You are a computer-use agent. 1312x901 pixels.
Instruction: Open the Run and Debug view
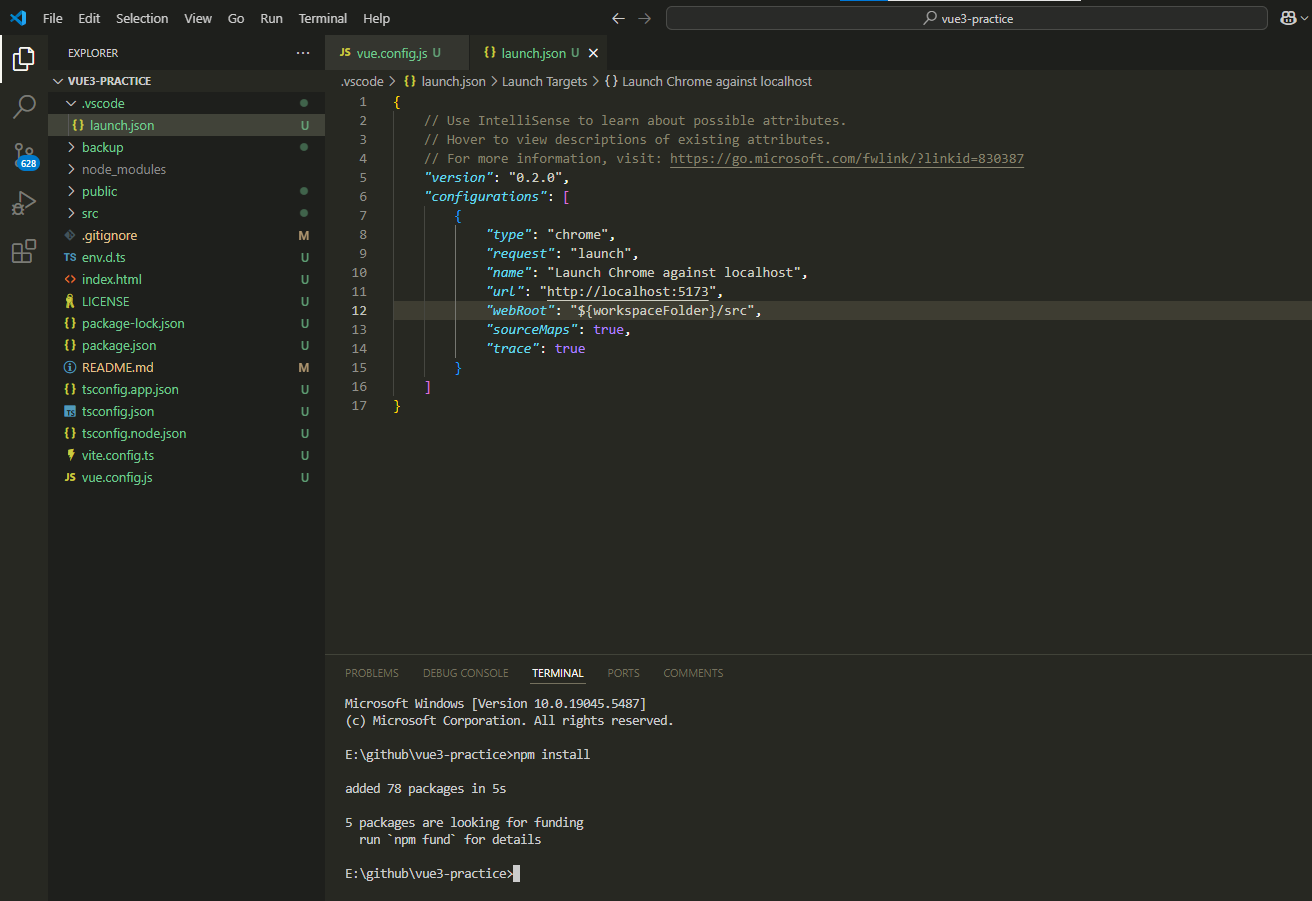pyautogui.click(x=24, y=203)
